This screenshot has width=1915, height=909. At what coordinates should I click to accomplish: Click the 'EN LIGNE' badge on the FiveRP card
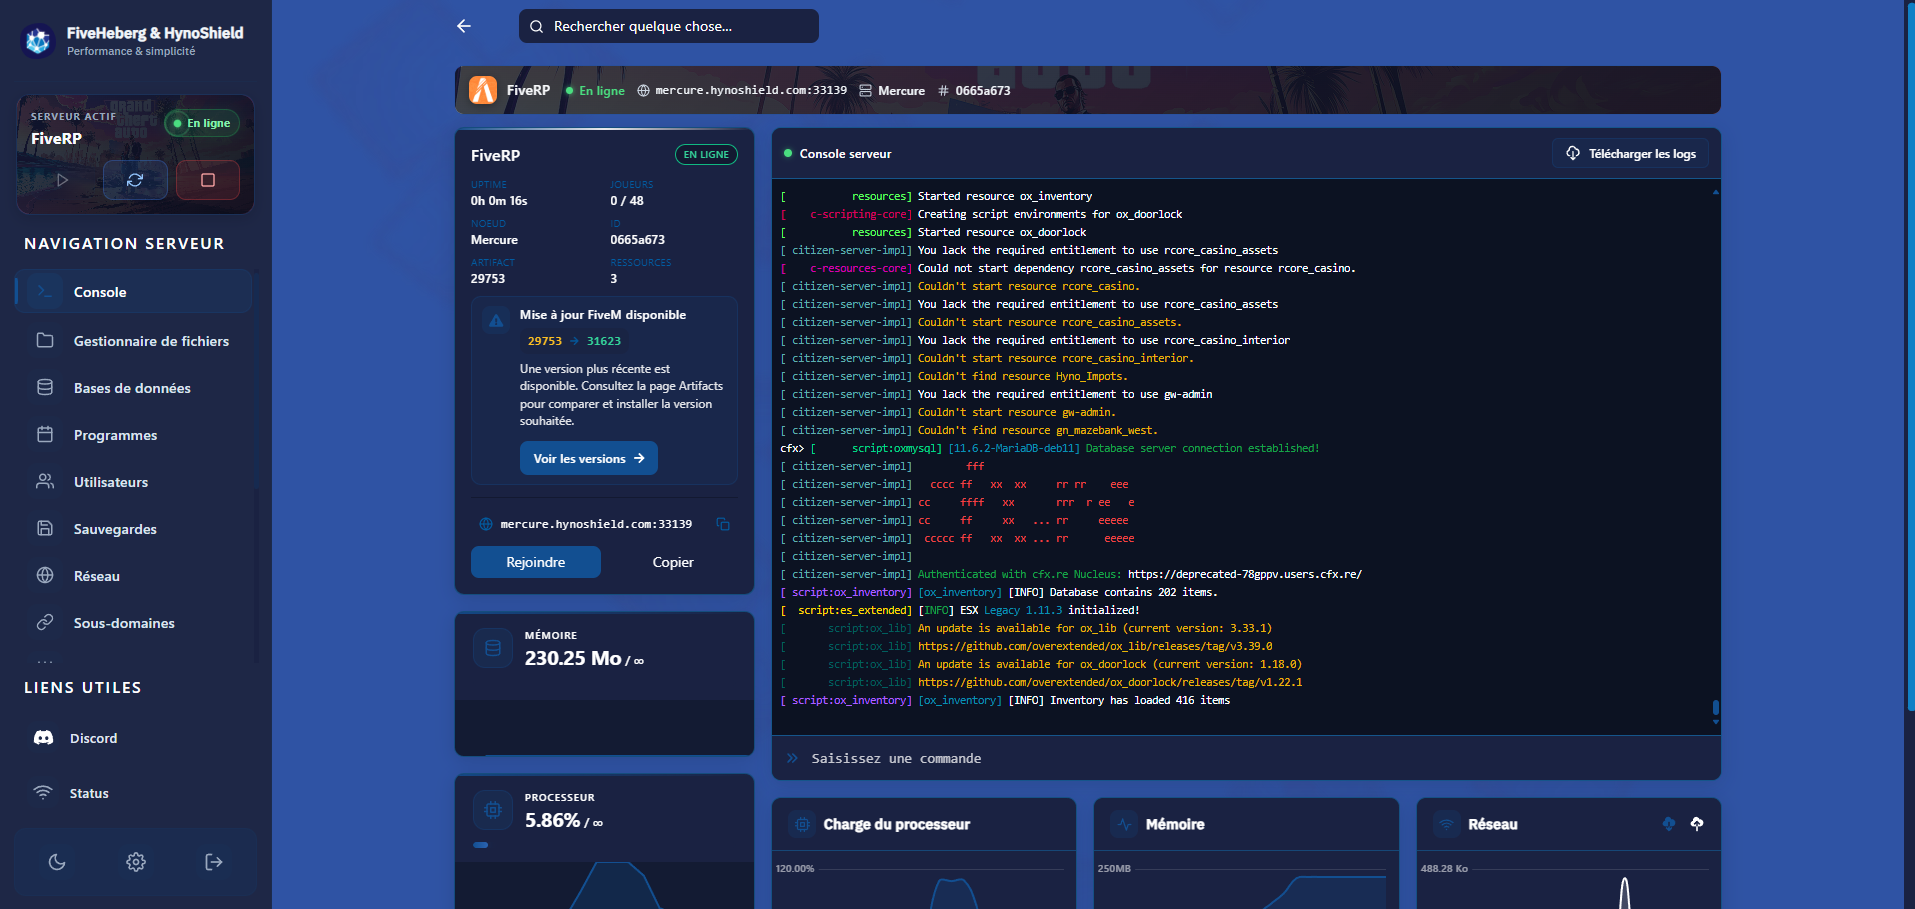(x=706, y=155)
